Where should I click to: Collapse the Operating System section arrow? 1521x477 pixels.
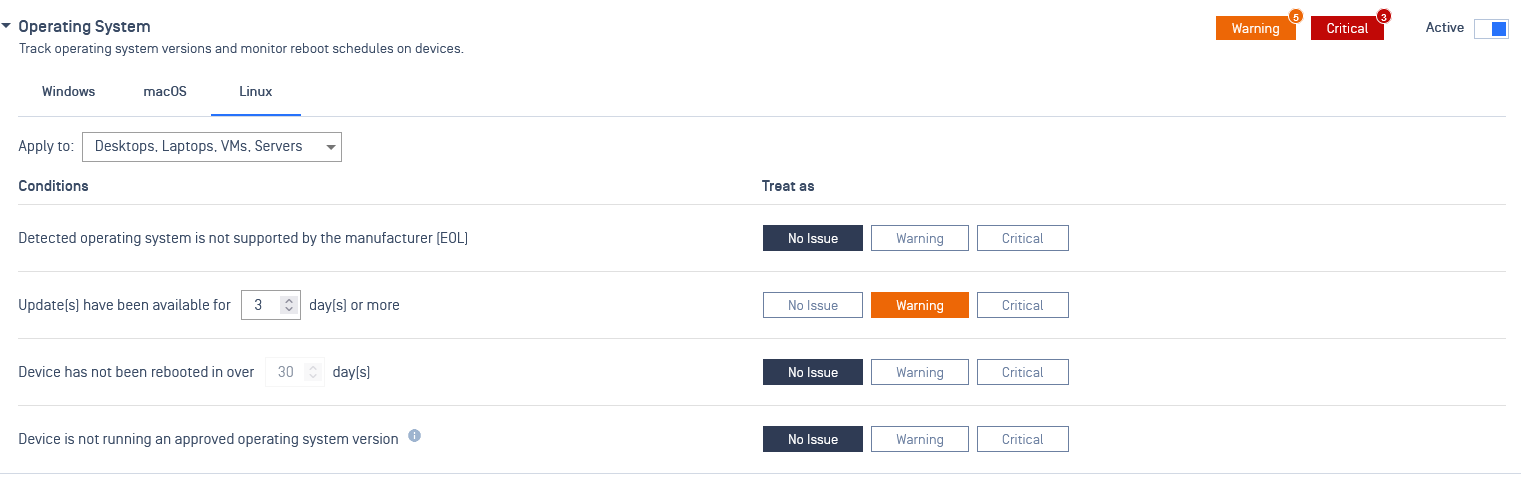tap(7, 27)
